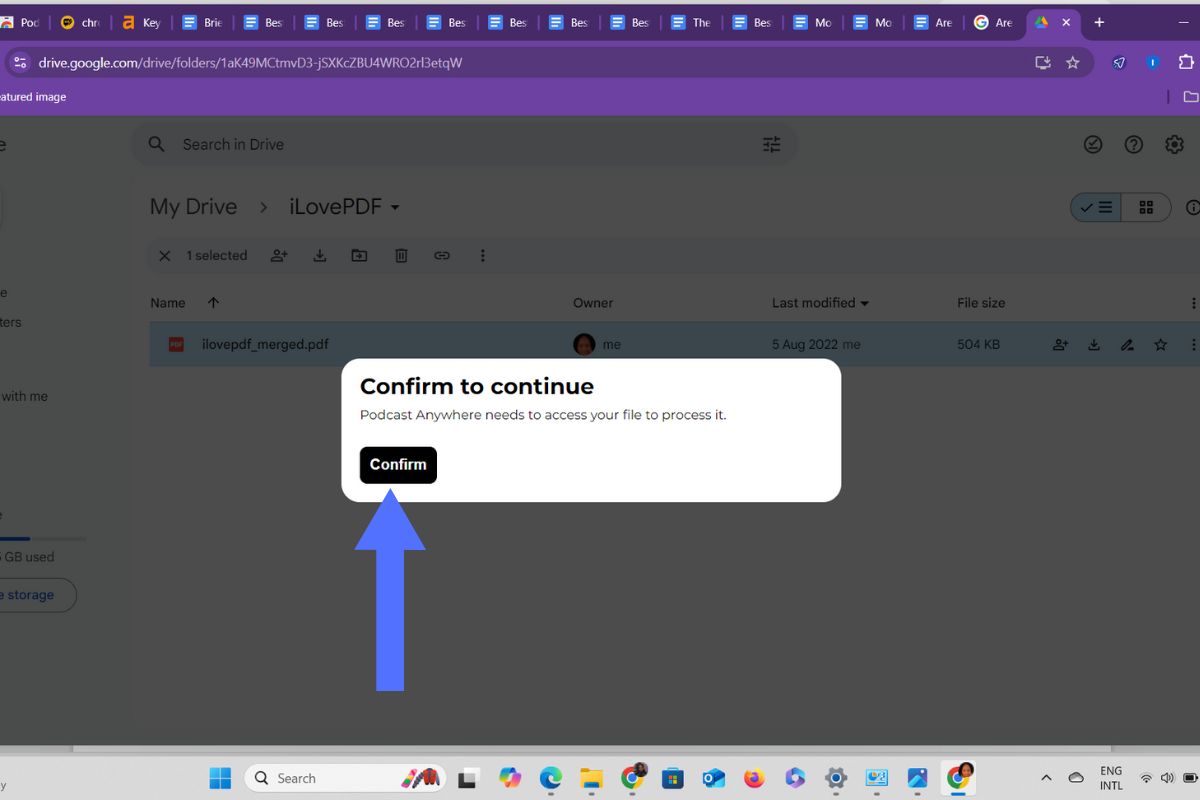Move the selected file to trash
The height and width of the screenshot is (800, 1200).
click(401, 256)
